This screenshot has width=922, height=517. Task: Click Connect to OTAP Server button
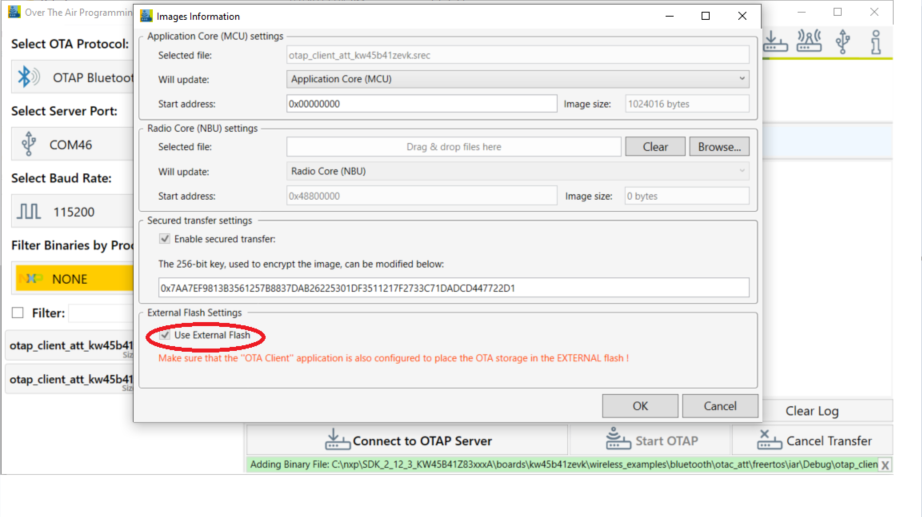407,441
